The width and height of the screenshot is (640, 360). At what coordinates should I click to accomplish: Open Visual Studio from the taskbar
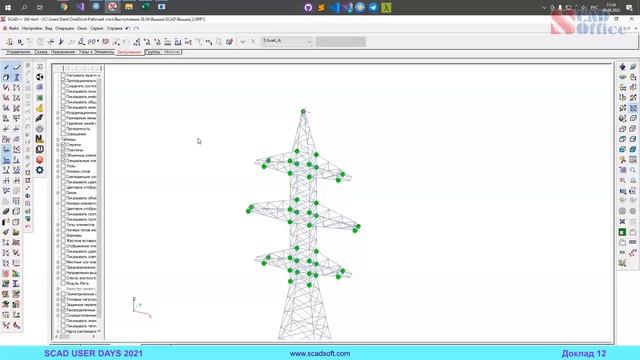80,7
